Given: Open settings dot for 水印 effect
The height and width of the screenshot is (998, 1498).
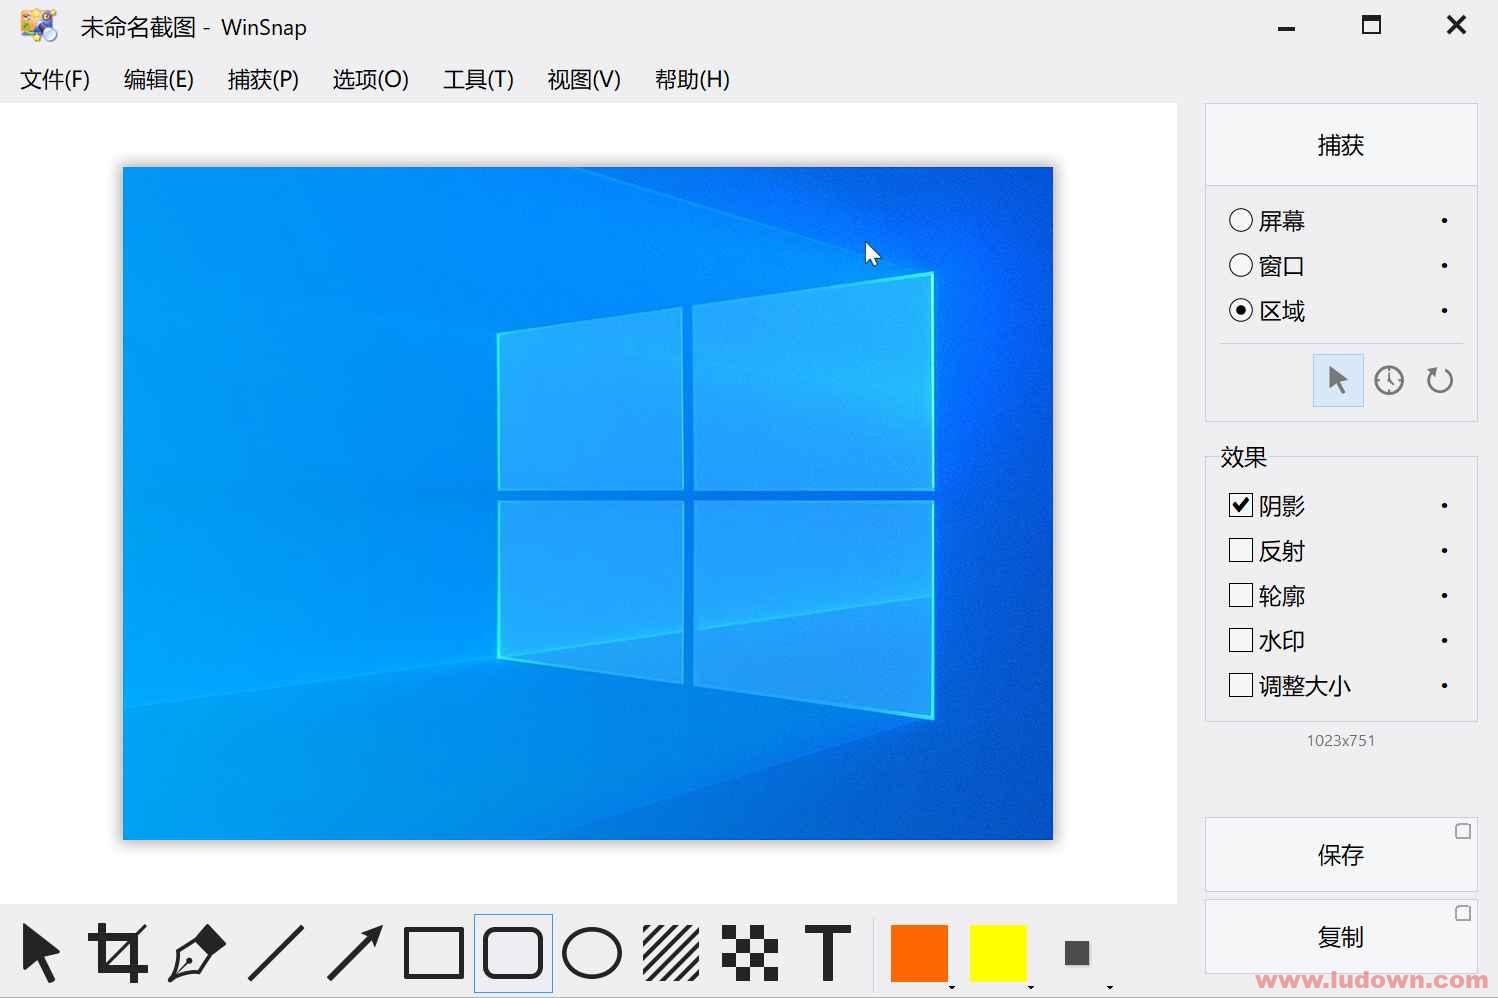Looking at the screenshot, I should pos(1445,640).
